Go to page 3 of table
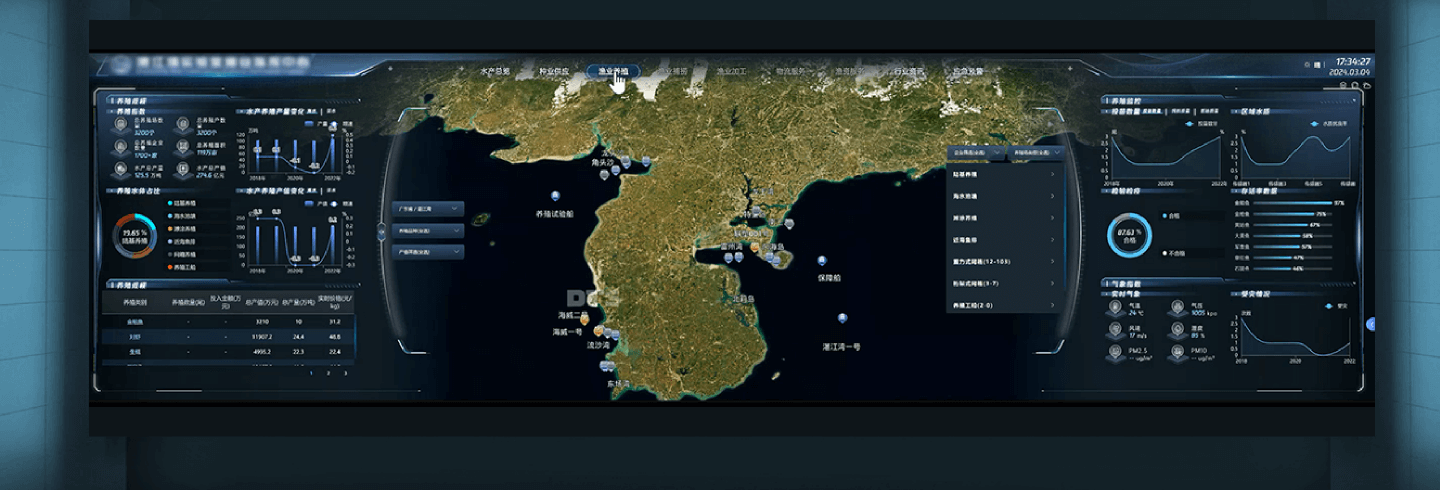The image size is (1440, 490). point(346,373)
